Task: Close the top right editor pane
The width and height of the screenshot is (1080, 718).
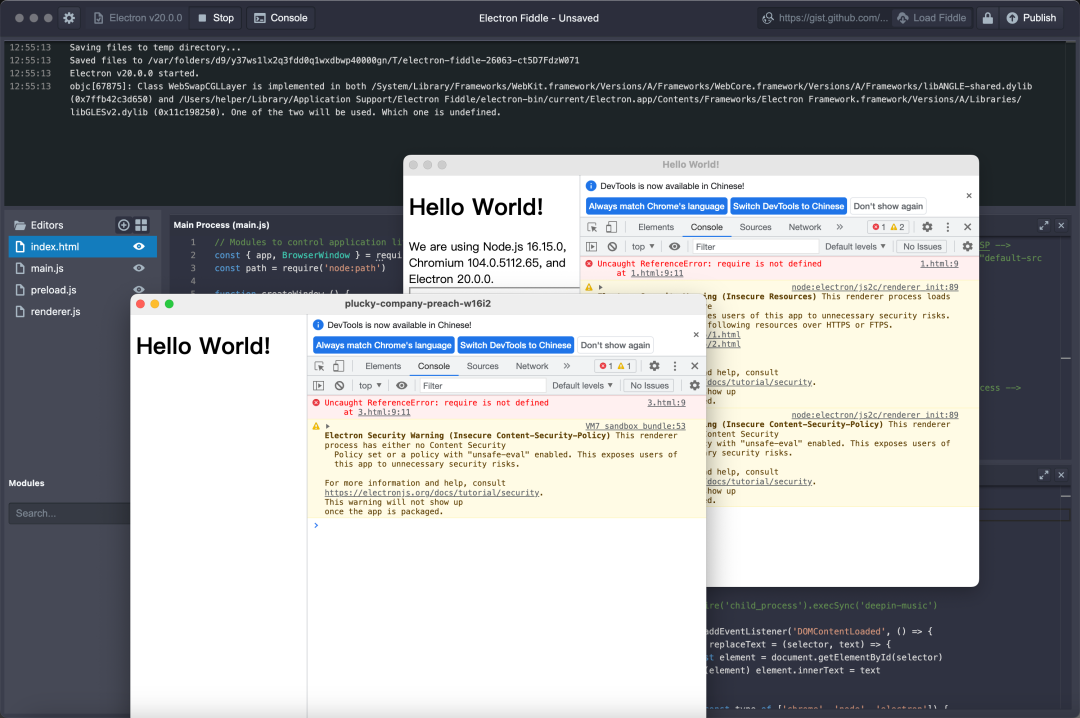Action: (1061, 225)
